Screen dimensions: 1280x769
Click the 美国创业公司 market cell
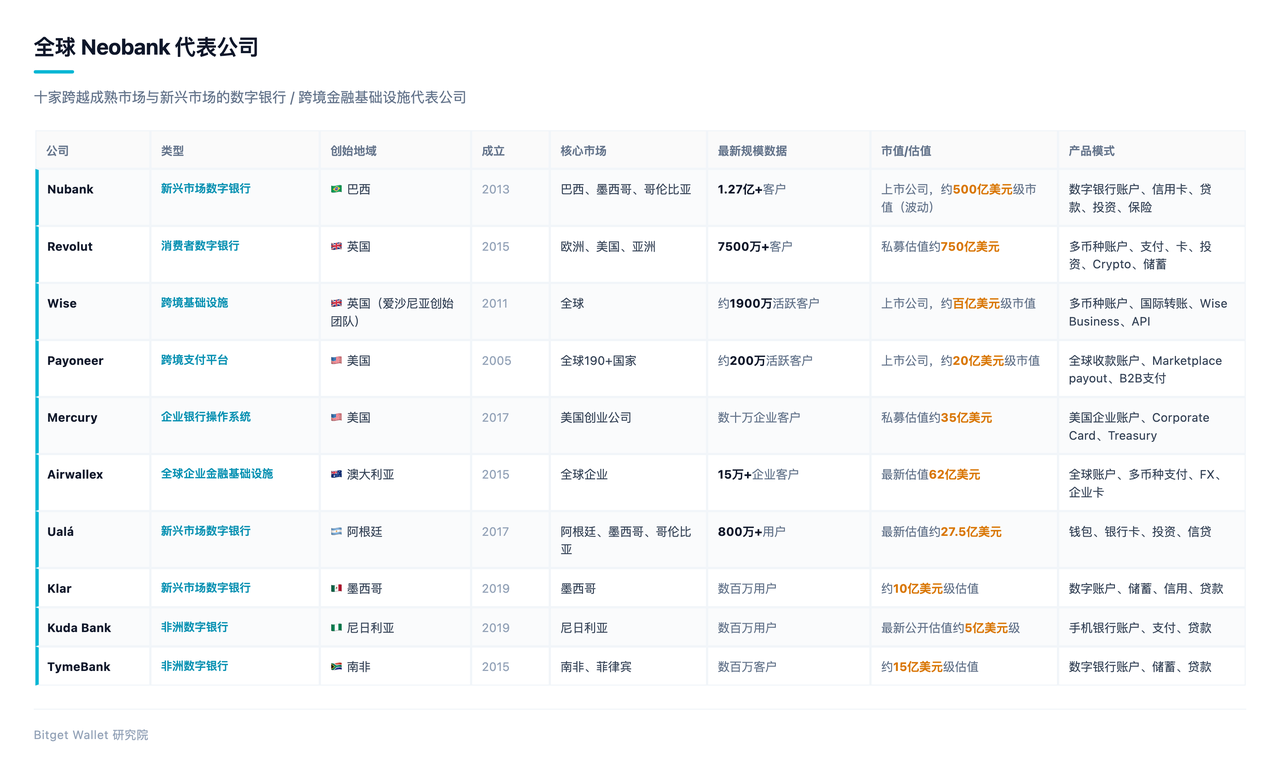pos(596,417)
